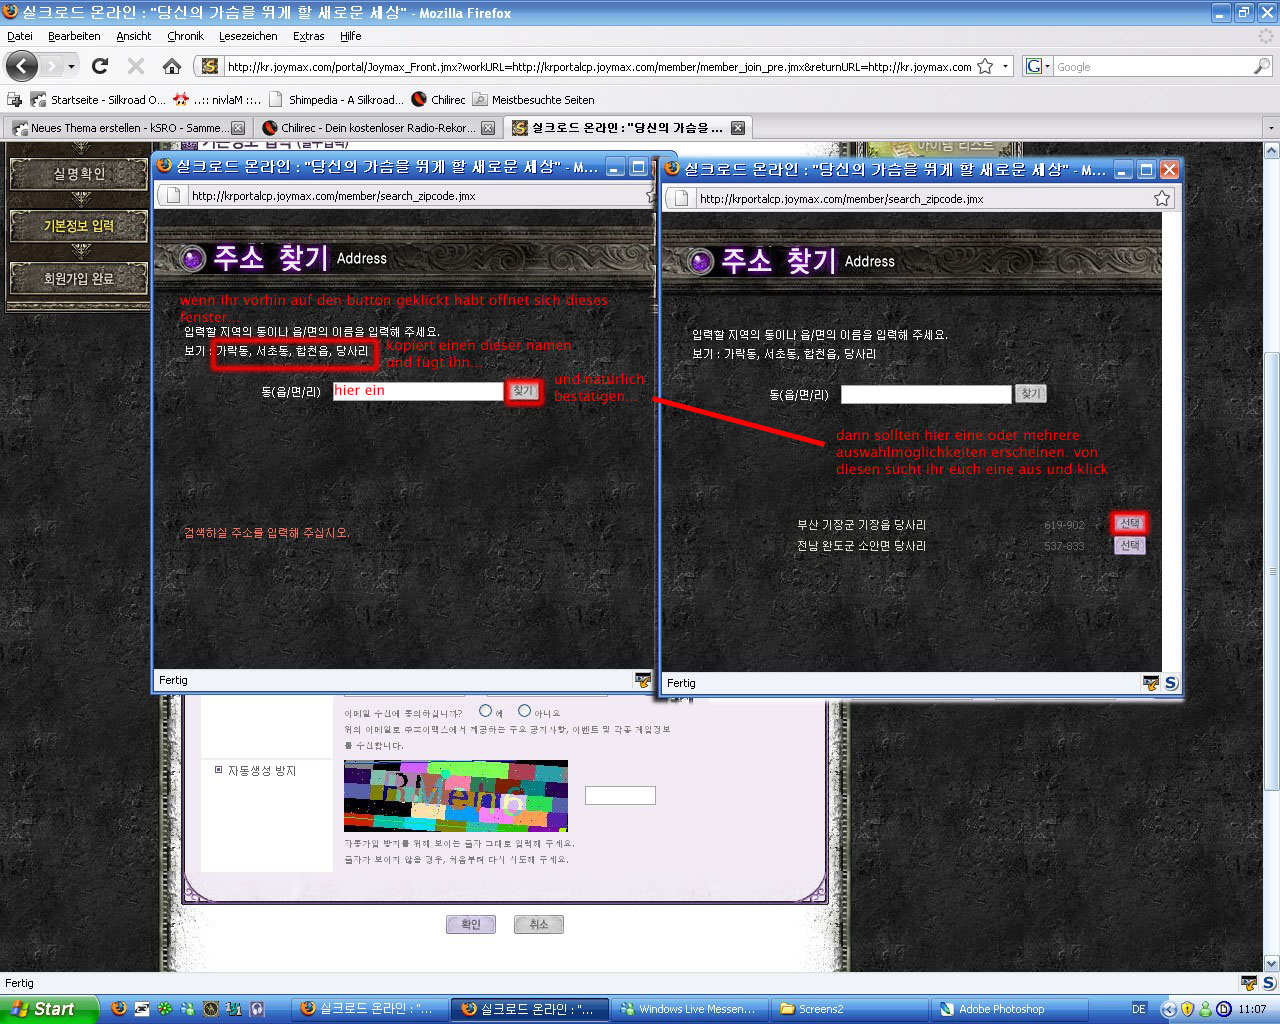
Task: Reload the page with the refresh icon
Action: (100, 67)
